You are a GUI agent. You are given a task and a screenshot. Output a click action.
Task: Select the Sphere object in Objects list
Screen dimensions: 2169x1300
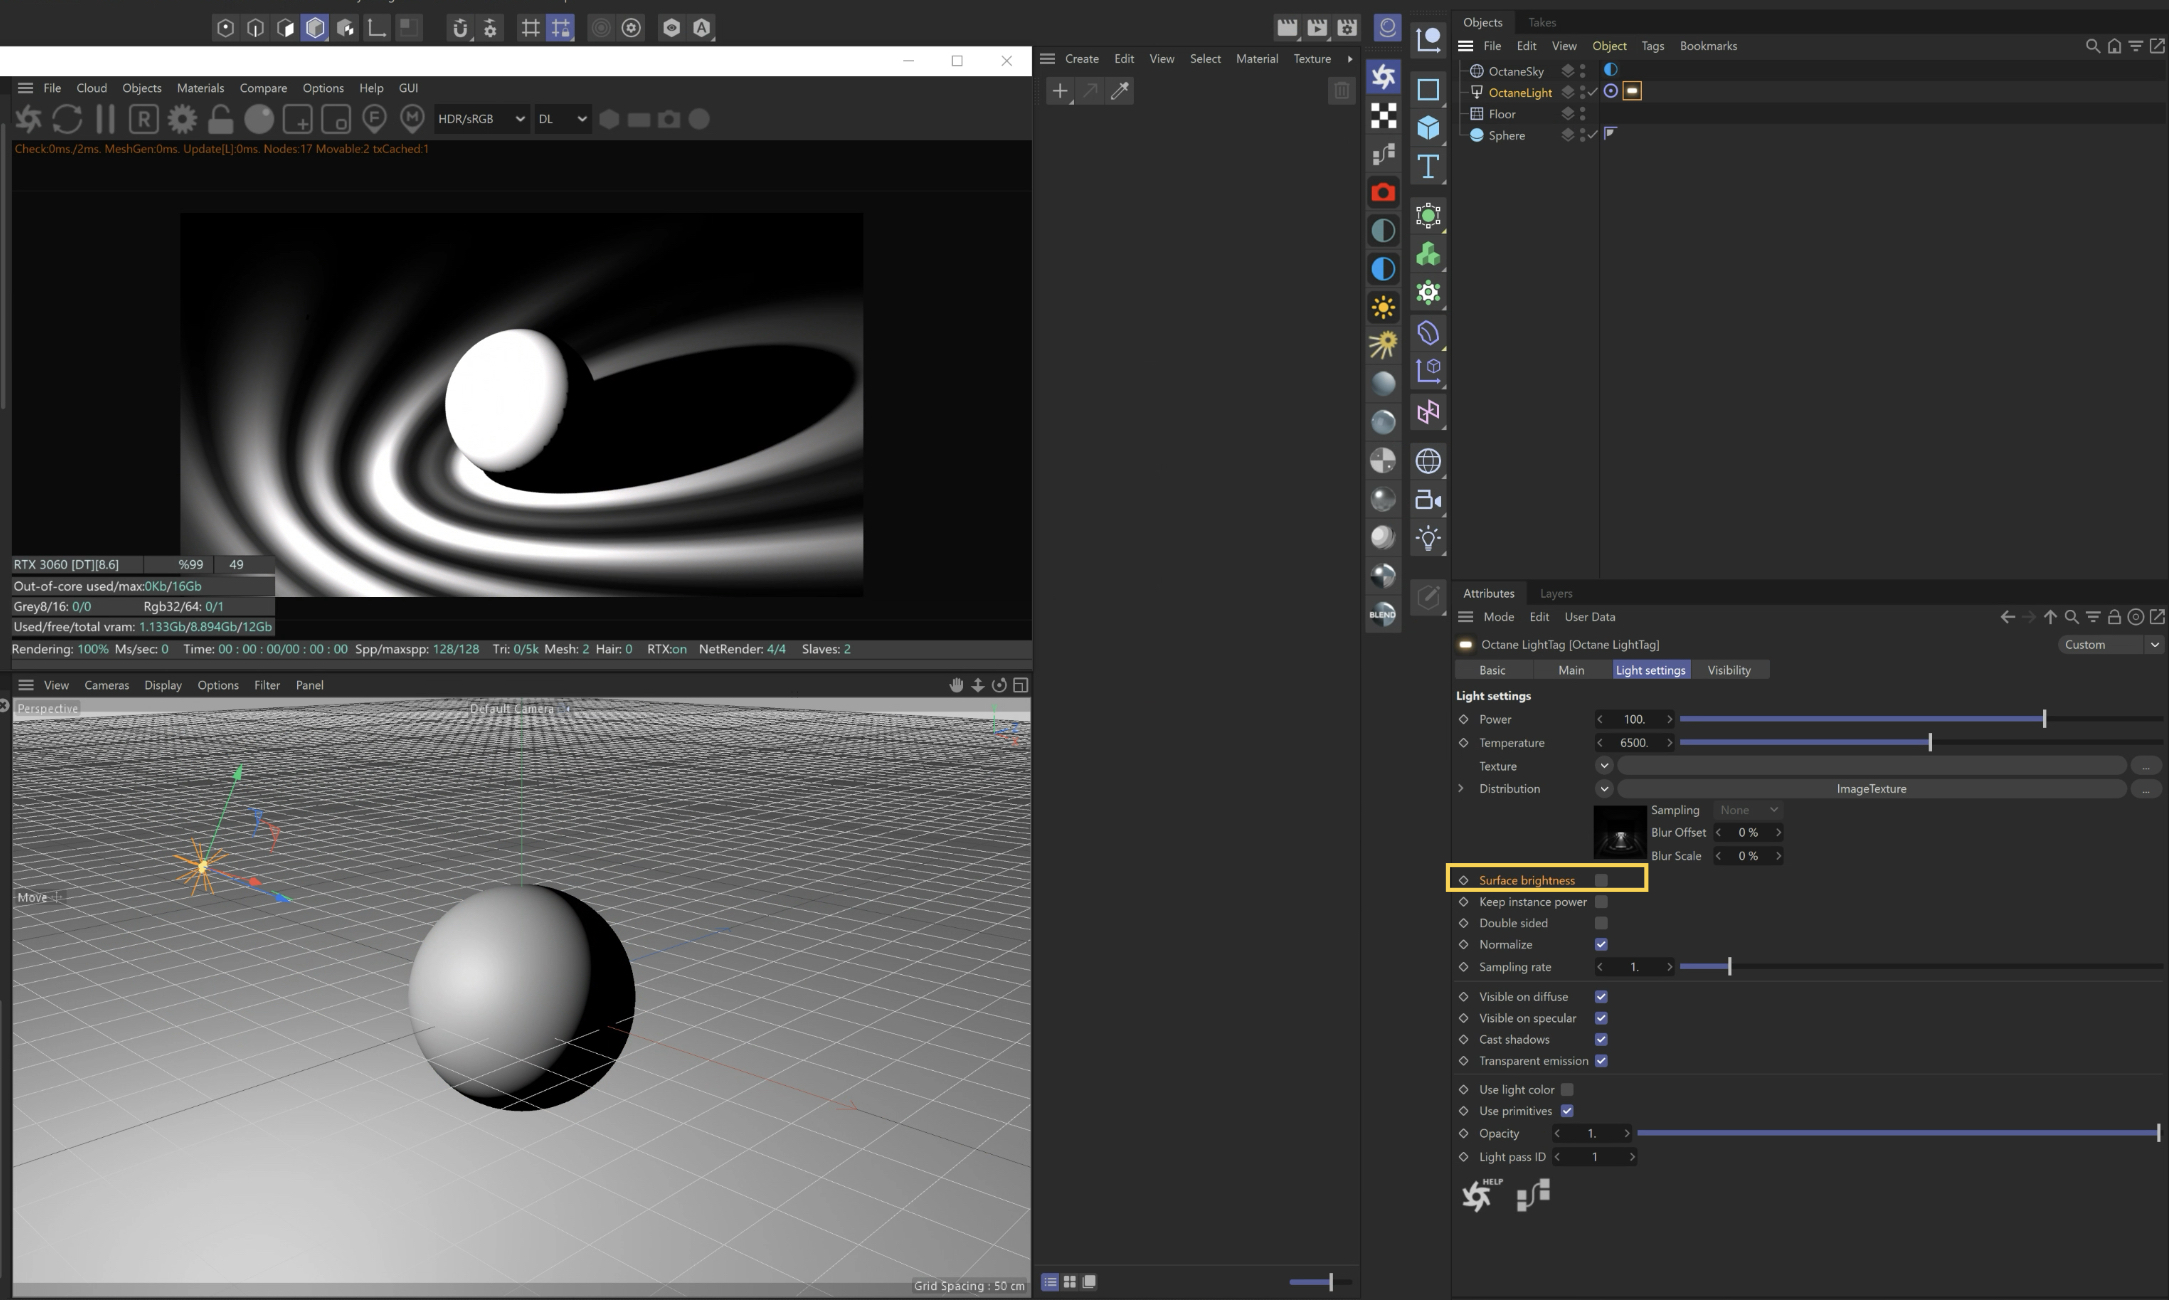[1506, 135]
